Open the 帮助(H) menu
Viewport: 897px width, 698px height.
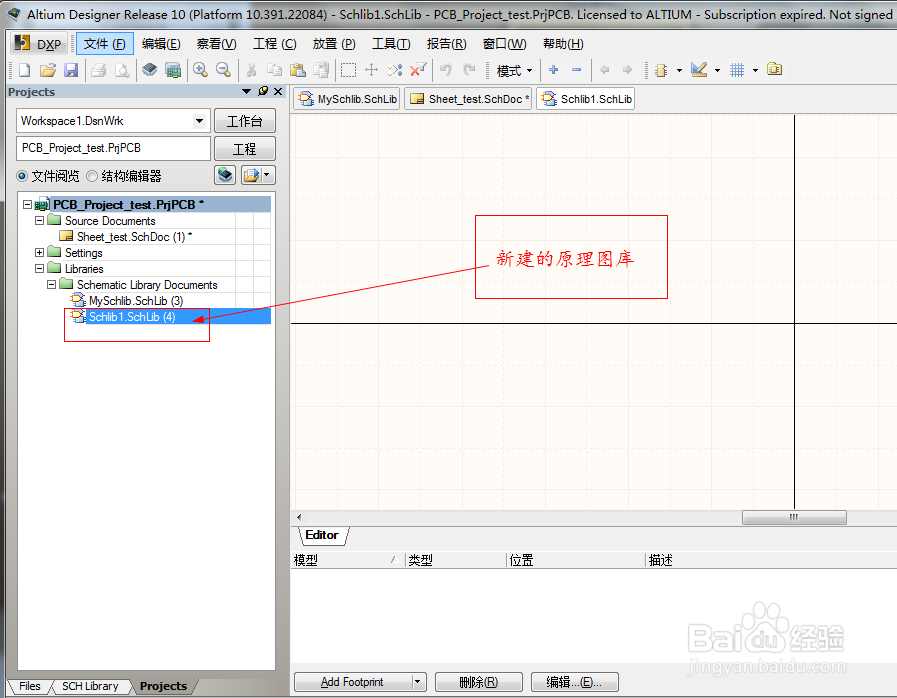pyautogui.click(x=563, y=44)
